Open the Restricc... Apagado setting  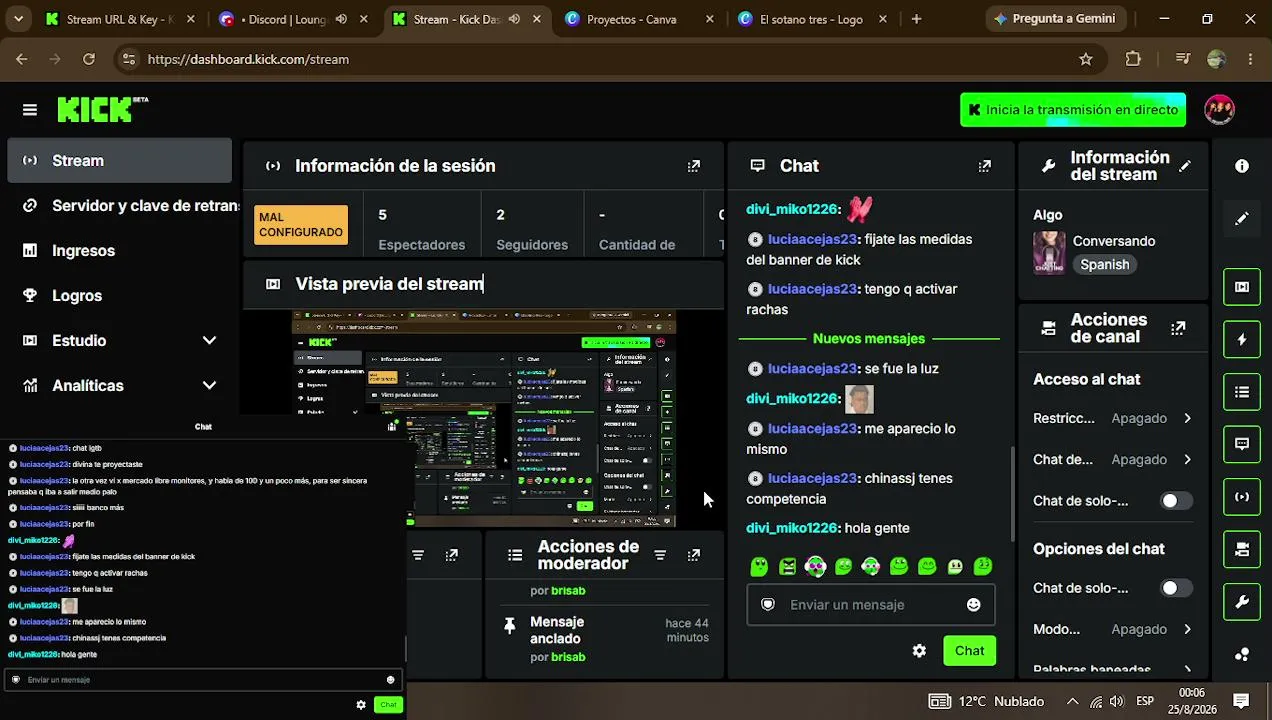click(x=1113, y=419)
